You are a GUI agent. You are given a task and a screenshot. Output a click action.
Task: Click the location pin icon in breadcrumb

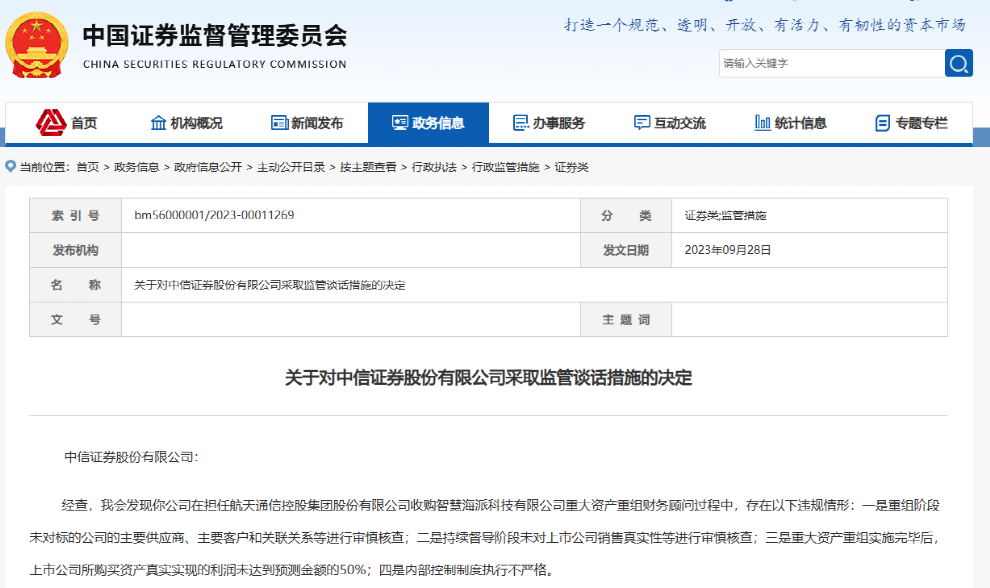point(10,167)
